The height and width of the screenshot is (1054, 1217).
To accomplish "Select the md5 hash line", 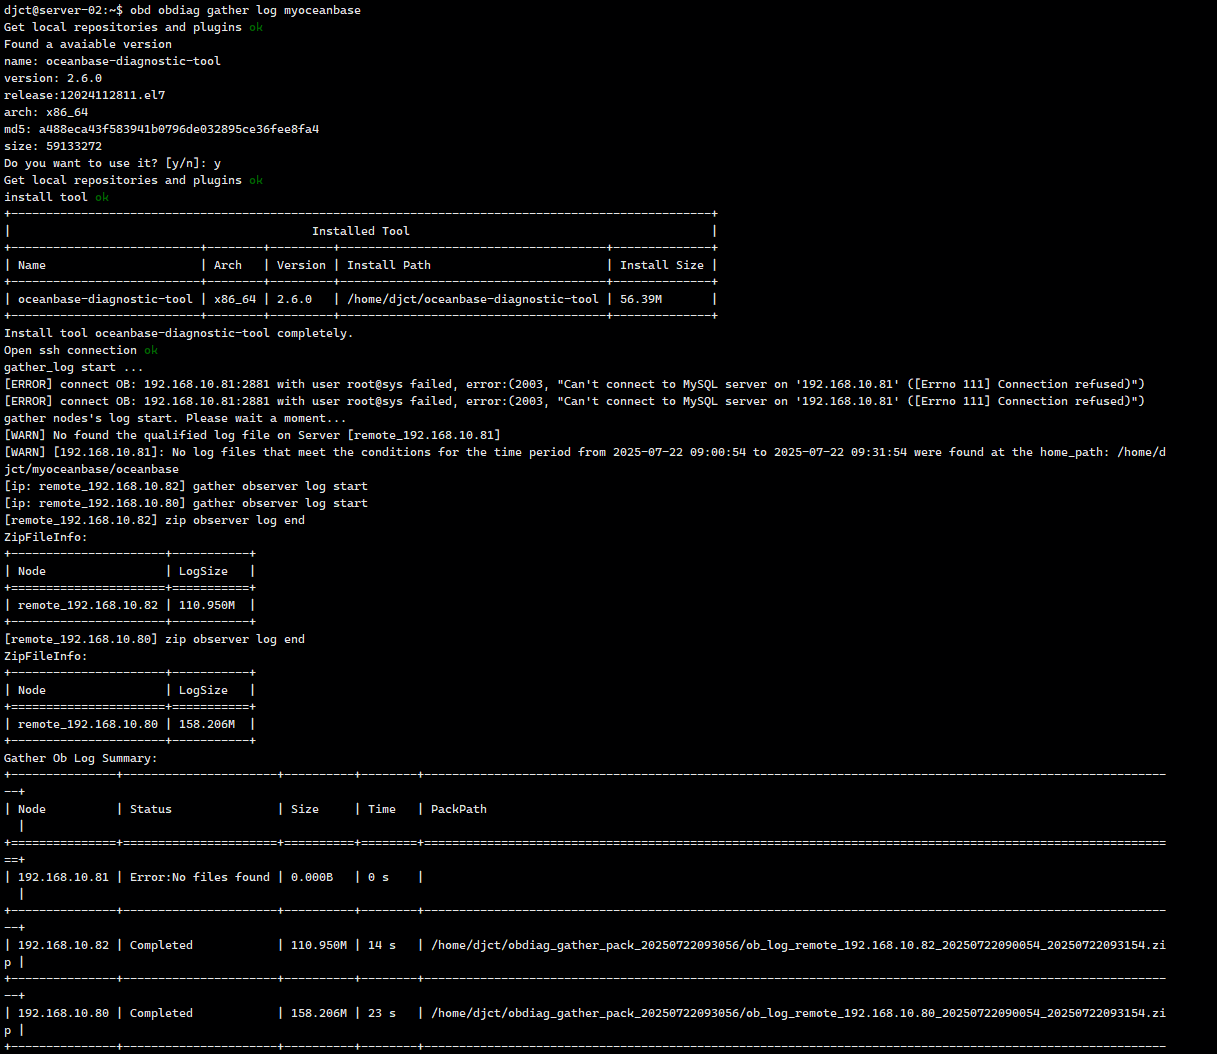I will click(x=162, y=129).
